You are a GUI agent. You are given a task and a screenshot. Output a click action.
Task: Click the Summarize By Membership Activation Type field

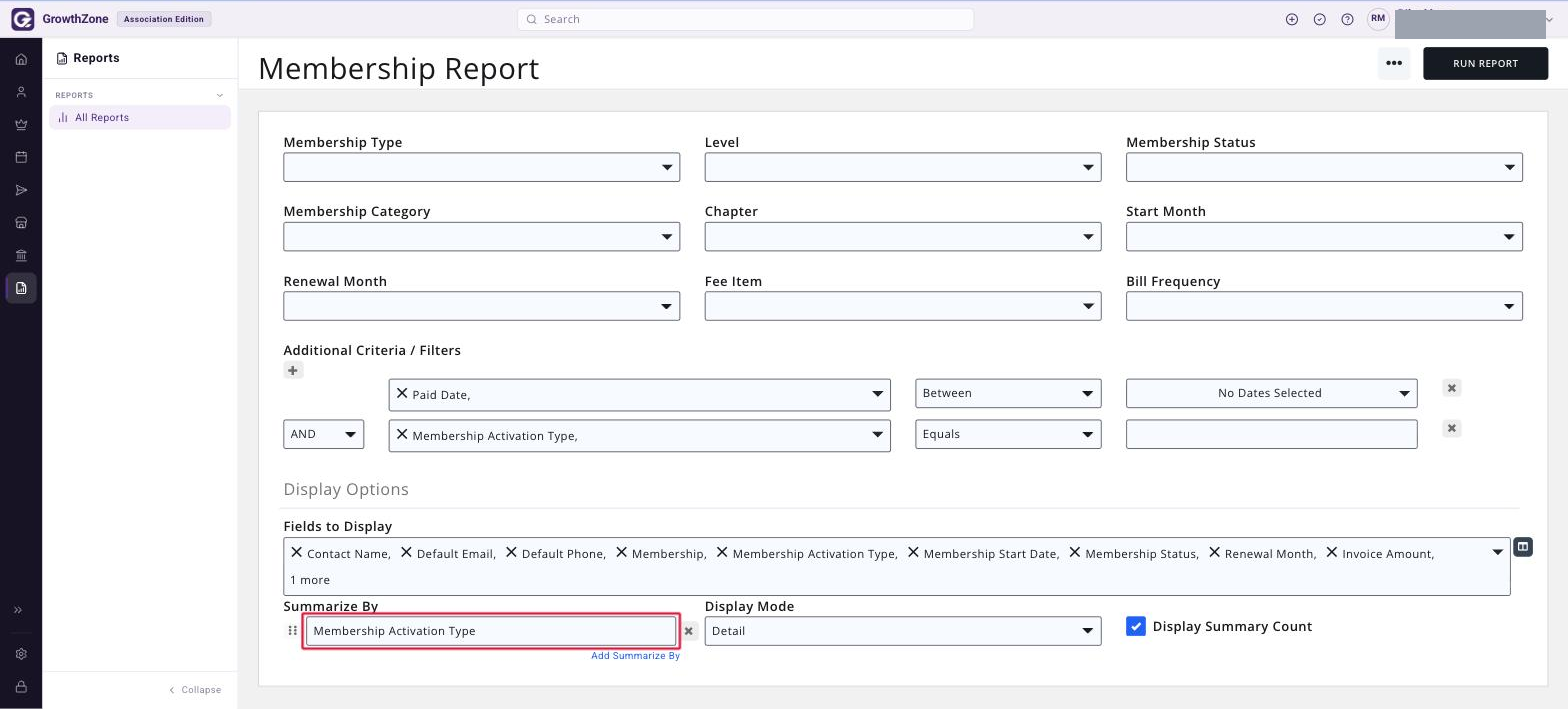[x=491, y=631]
